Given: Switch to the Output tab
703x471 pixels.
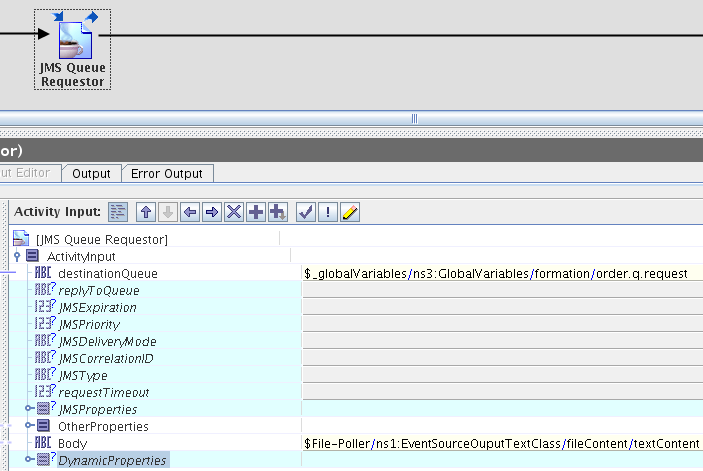Looking at the screenshot, I should click(x=91, y=173).
